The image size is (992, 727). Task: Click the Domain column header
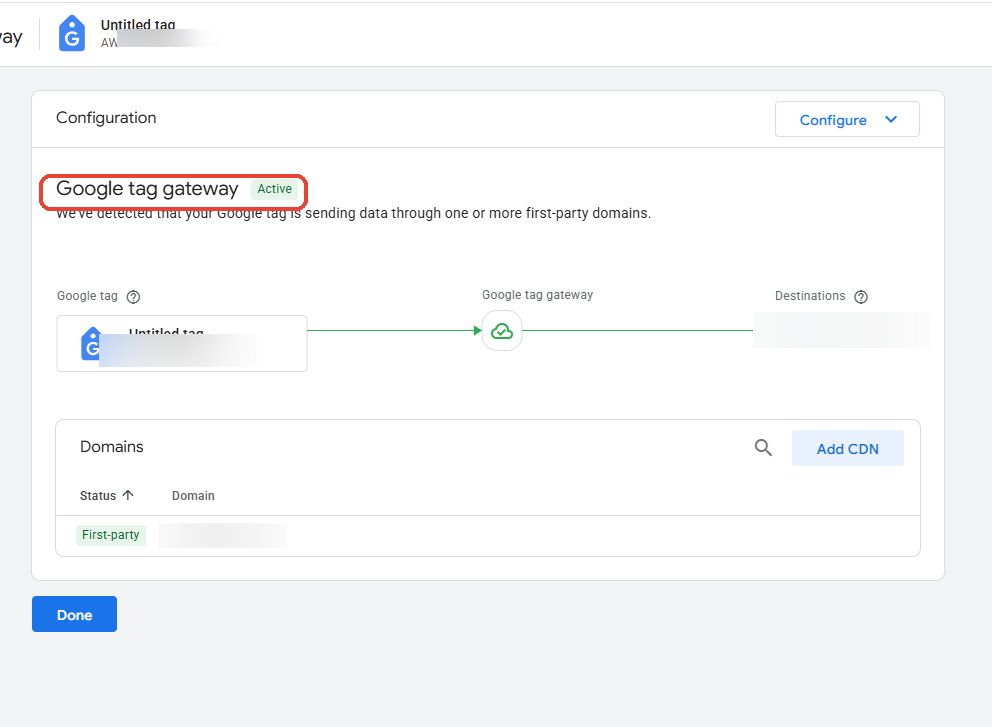click(193, 496)
